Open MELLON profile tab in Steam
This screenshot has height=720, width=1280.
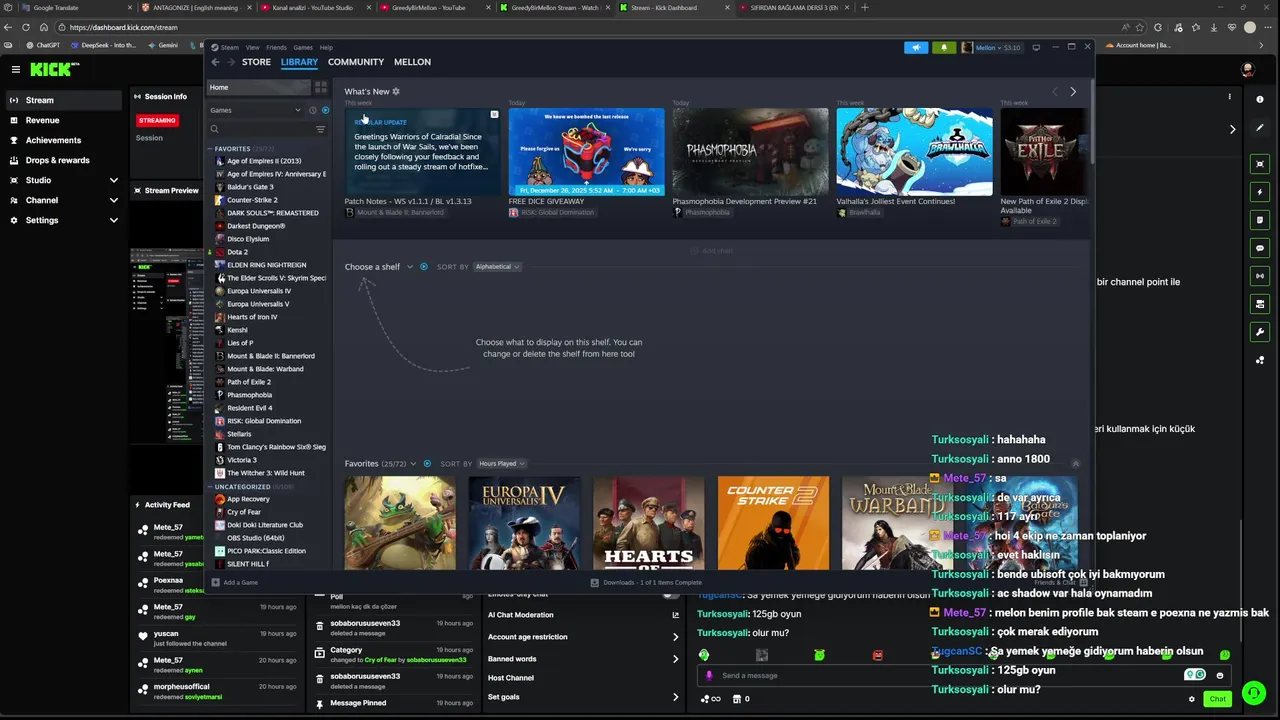412,62
